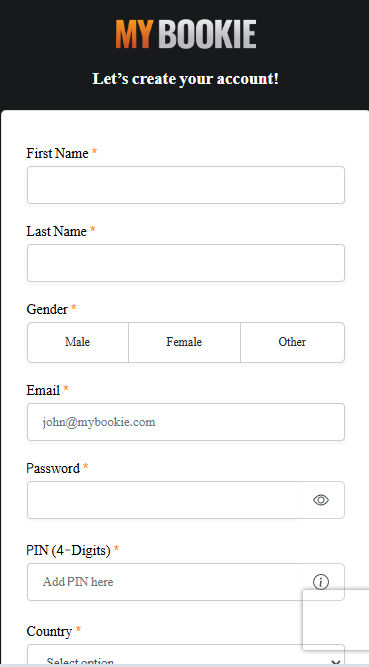Click the reCAPTCHA badge

[x=336, y=620]
